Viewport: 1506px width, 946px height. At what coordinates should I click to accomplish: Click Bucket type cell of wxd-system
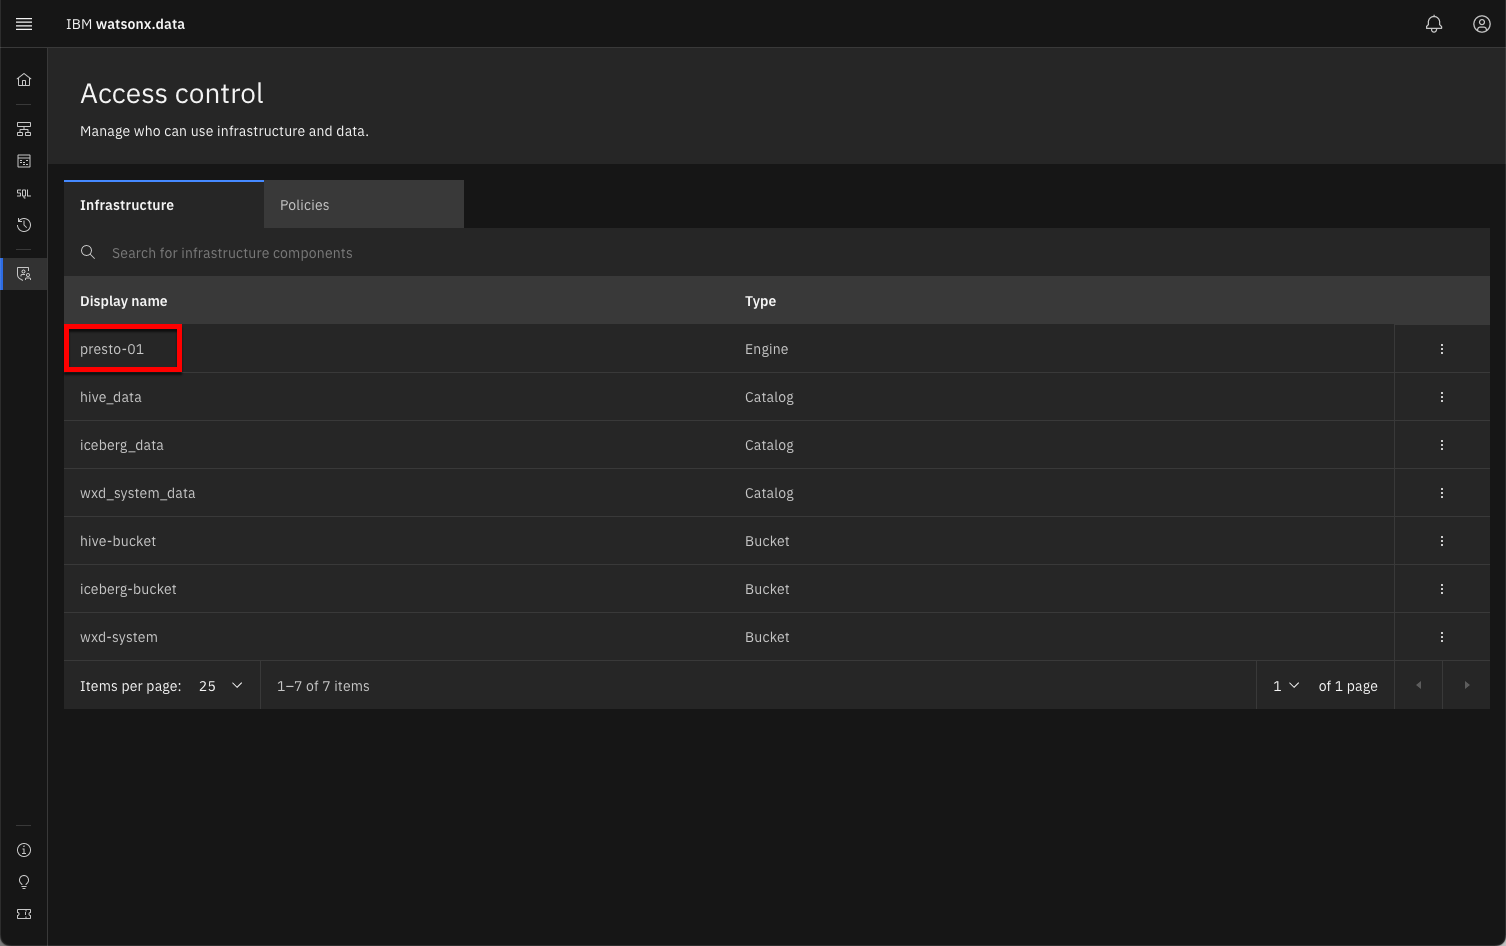(767, 637)
